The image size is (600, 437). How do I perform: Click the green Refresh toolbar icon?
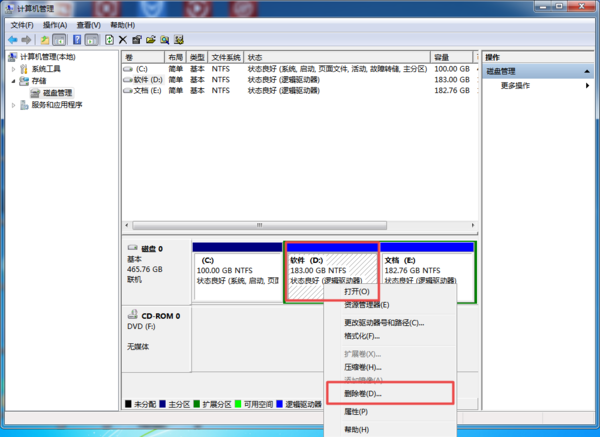pos(109,39)
